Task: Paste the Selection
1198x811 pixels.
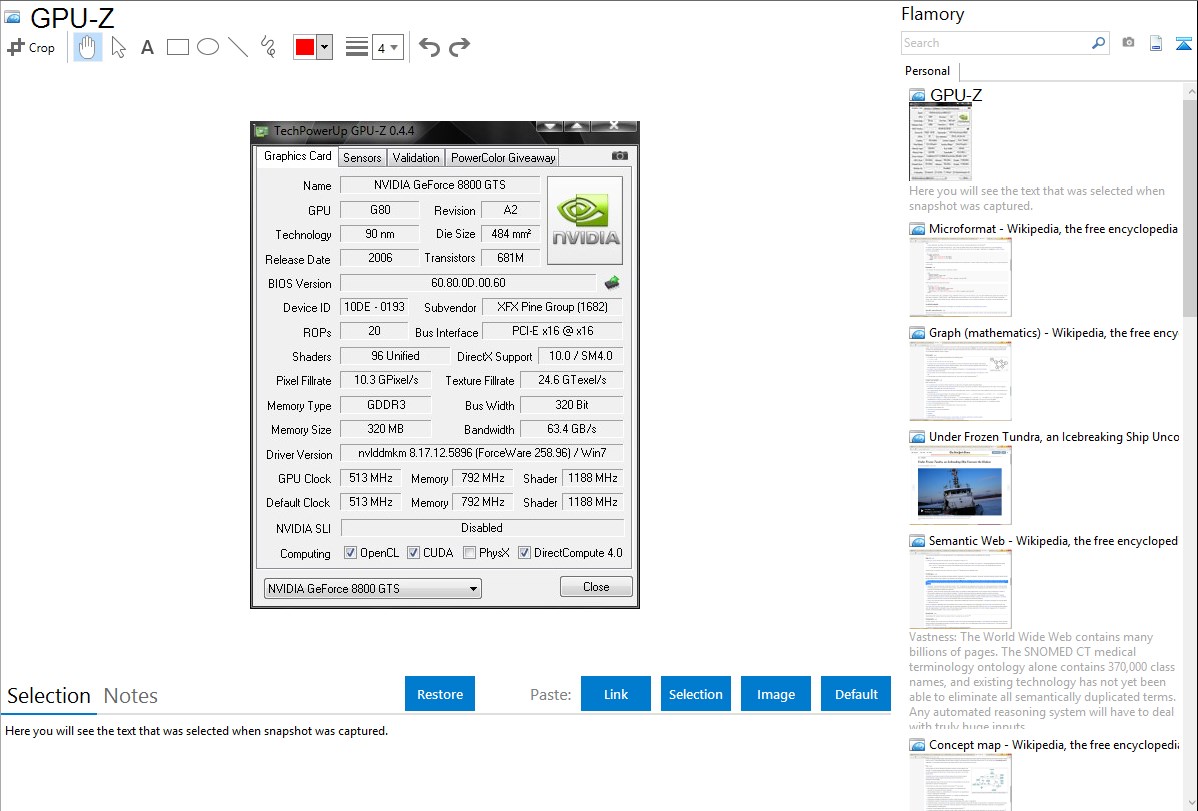Action: (x=696, y=694)
